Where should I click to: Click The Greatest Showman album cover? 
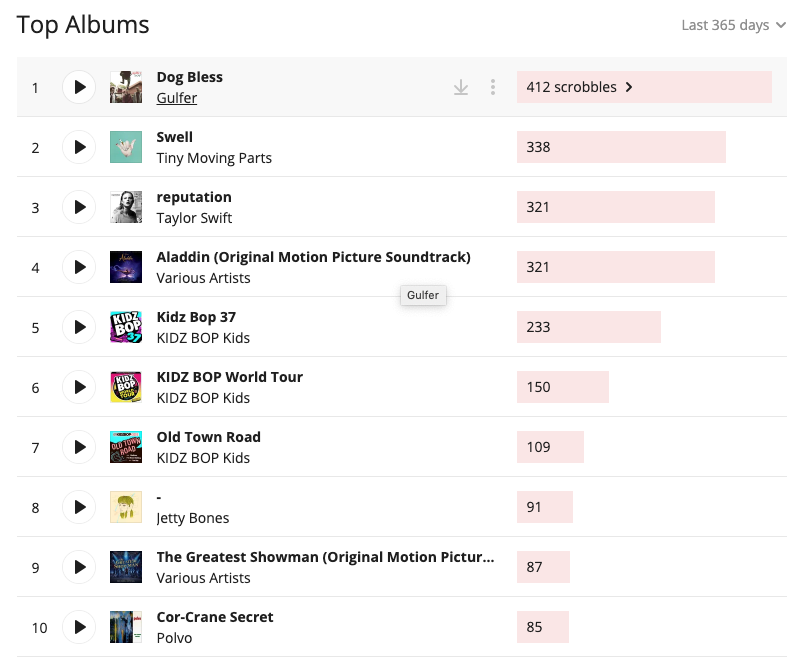click(126, 567)
